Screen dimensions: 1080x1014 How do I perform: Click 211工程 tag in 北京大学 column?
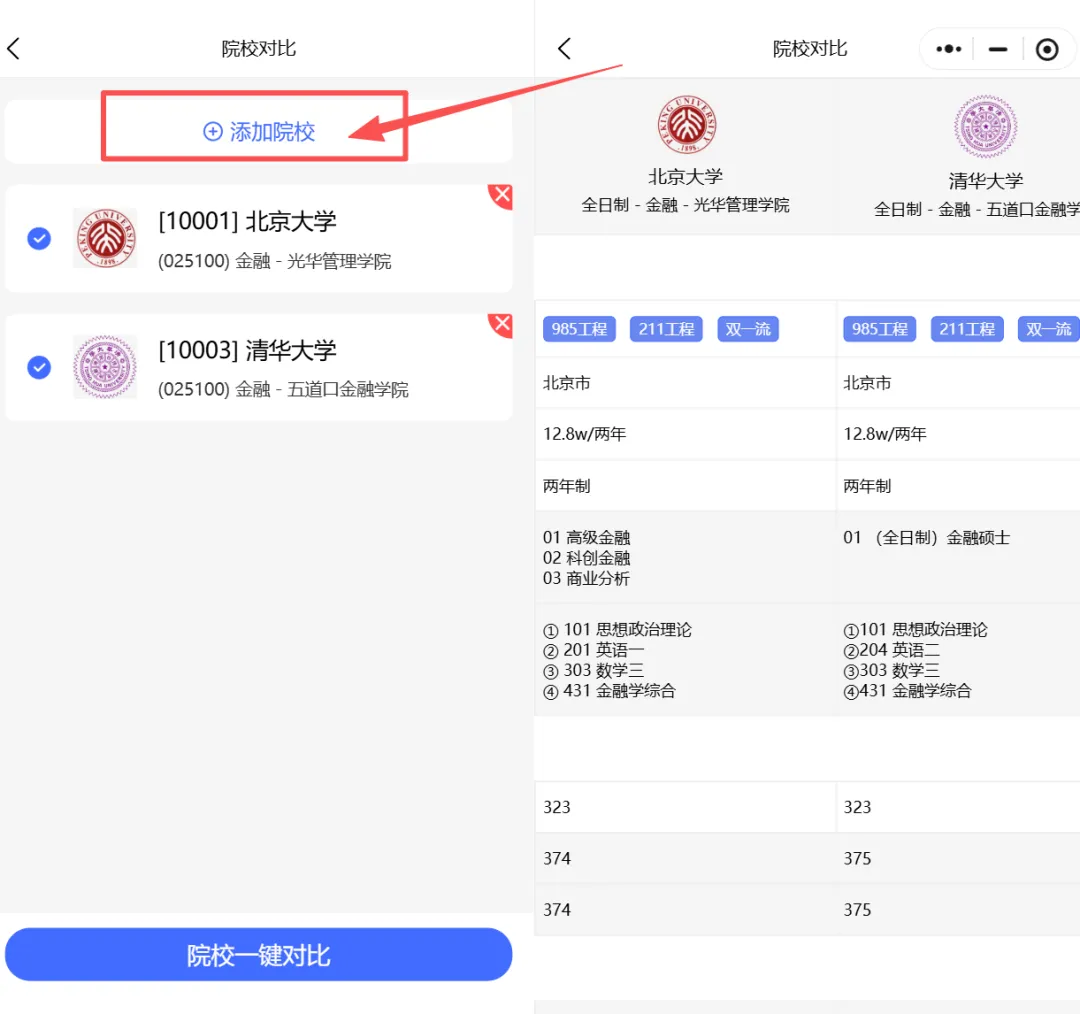[666, 329]
